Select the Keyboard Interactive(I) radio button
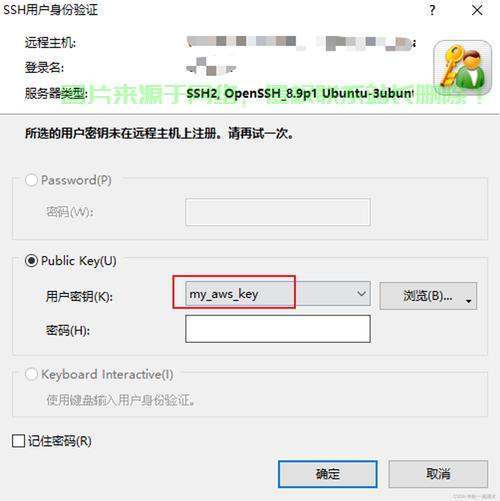500x501 pixels. pyautogui.click(x=31, y=374)
